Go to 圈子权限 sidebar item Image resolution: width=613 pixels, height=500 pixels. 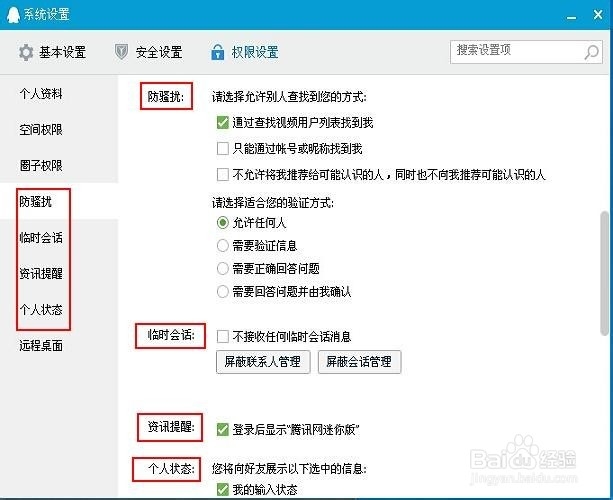tap(41, 166)
